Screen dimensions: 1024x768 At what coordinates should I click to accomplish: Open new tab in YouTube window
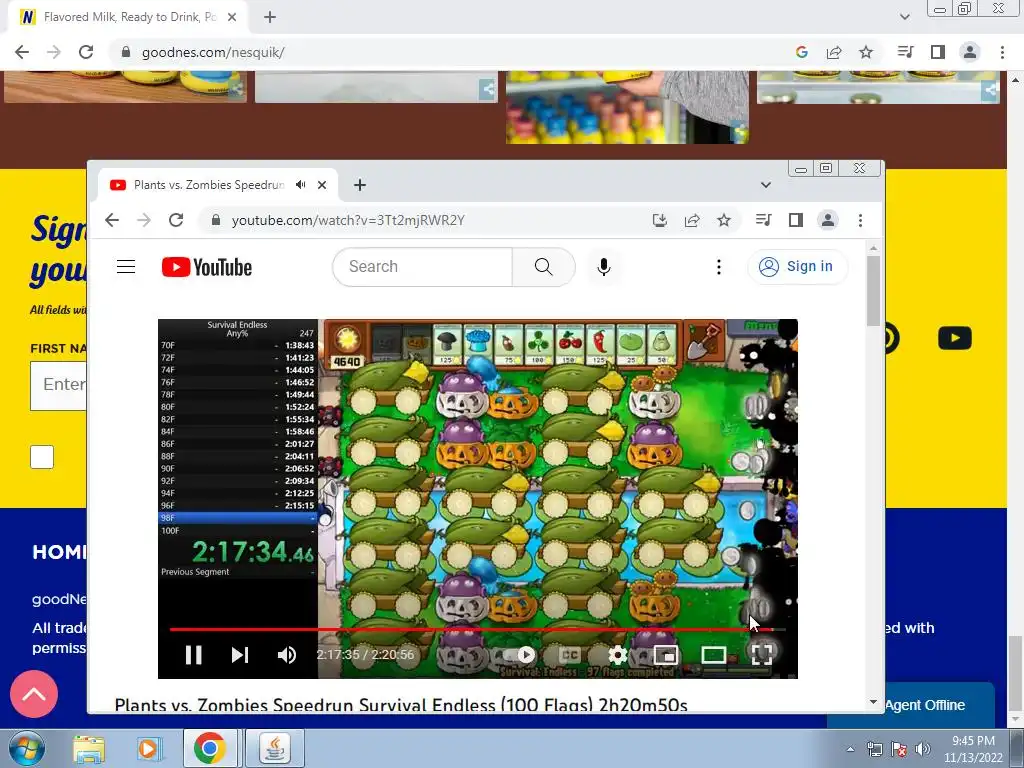click(x=360, y=185)
